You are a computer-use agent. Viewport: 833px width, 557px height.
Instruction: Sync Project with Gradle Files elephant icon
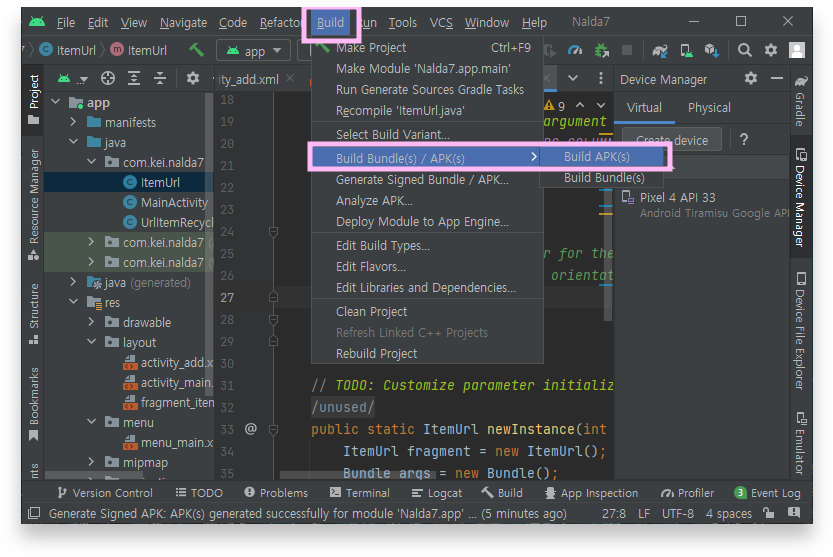tap(660, 50)
